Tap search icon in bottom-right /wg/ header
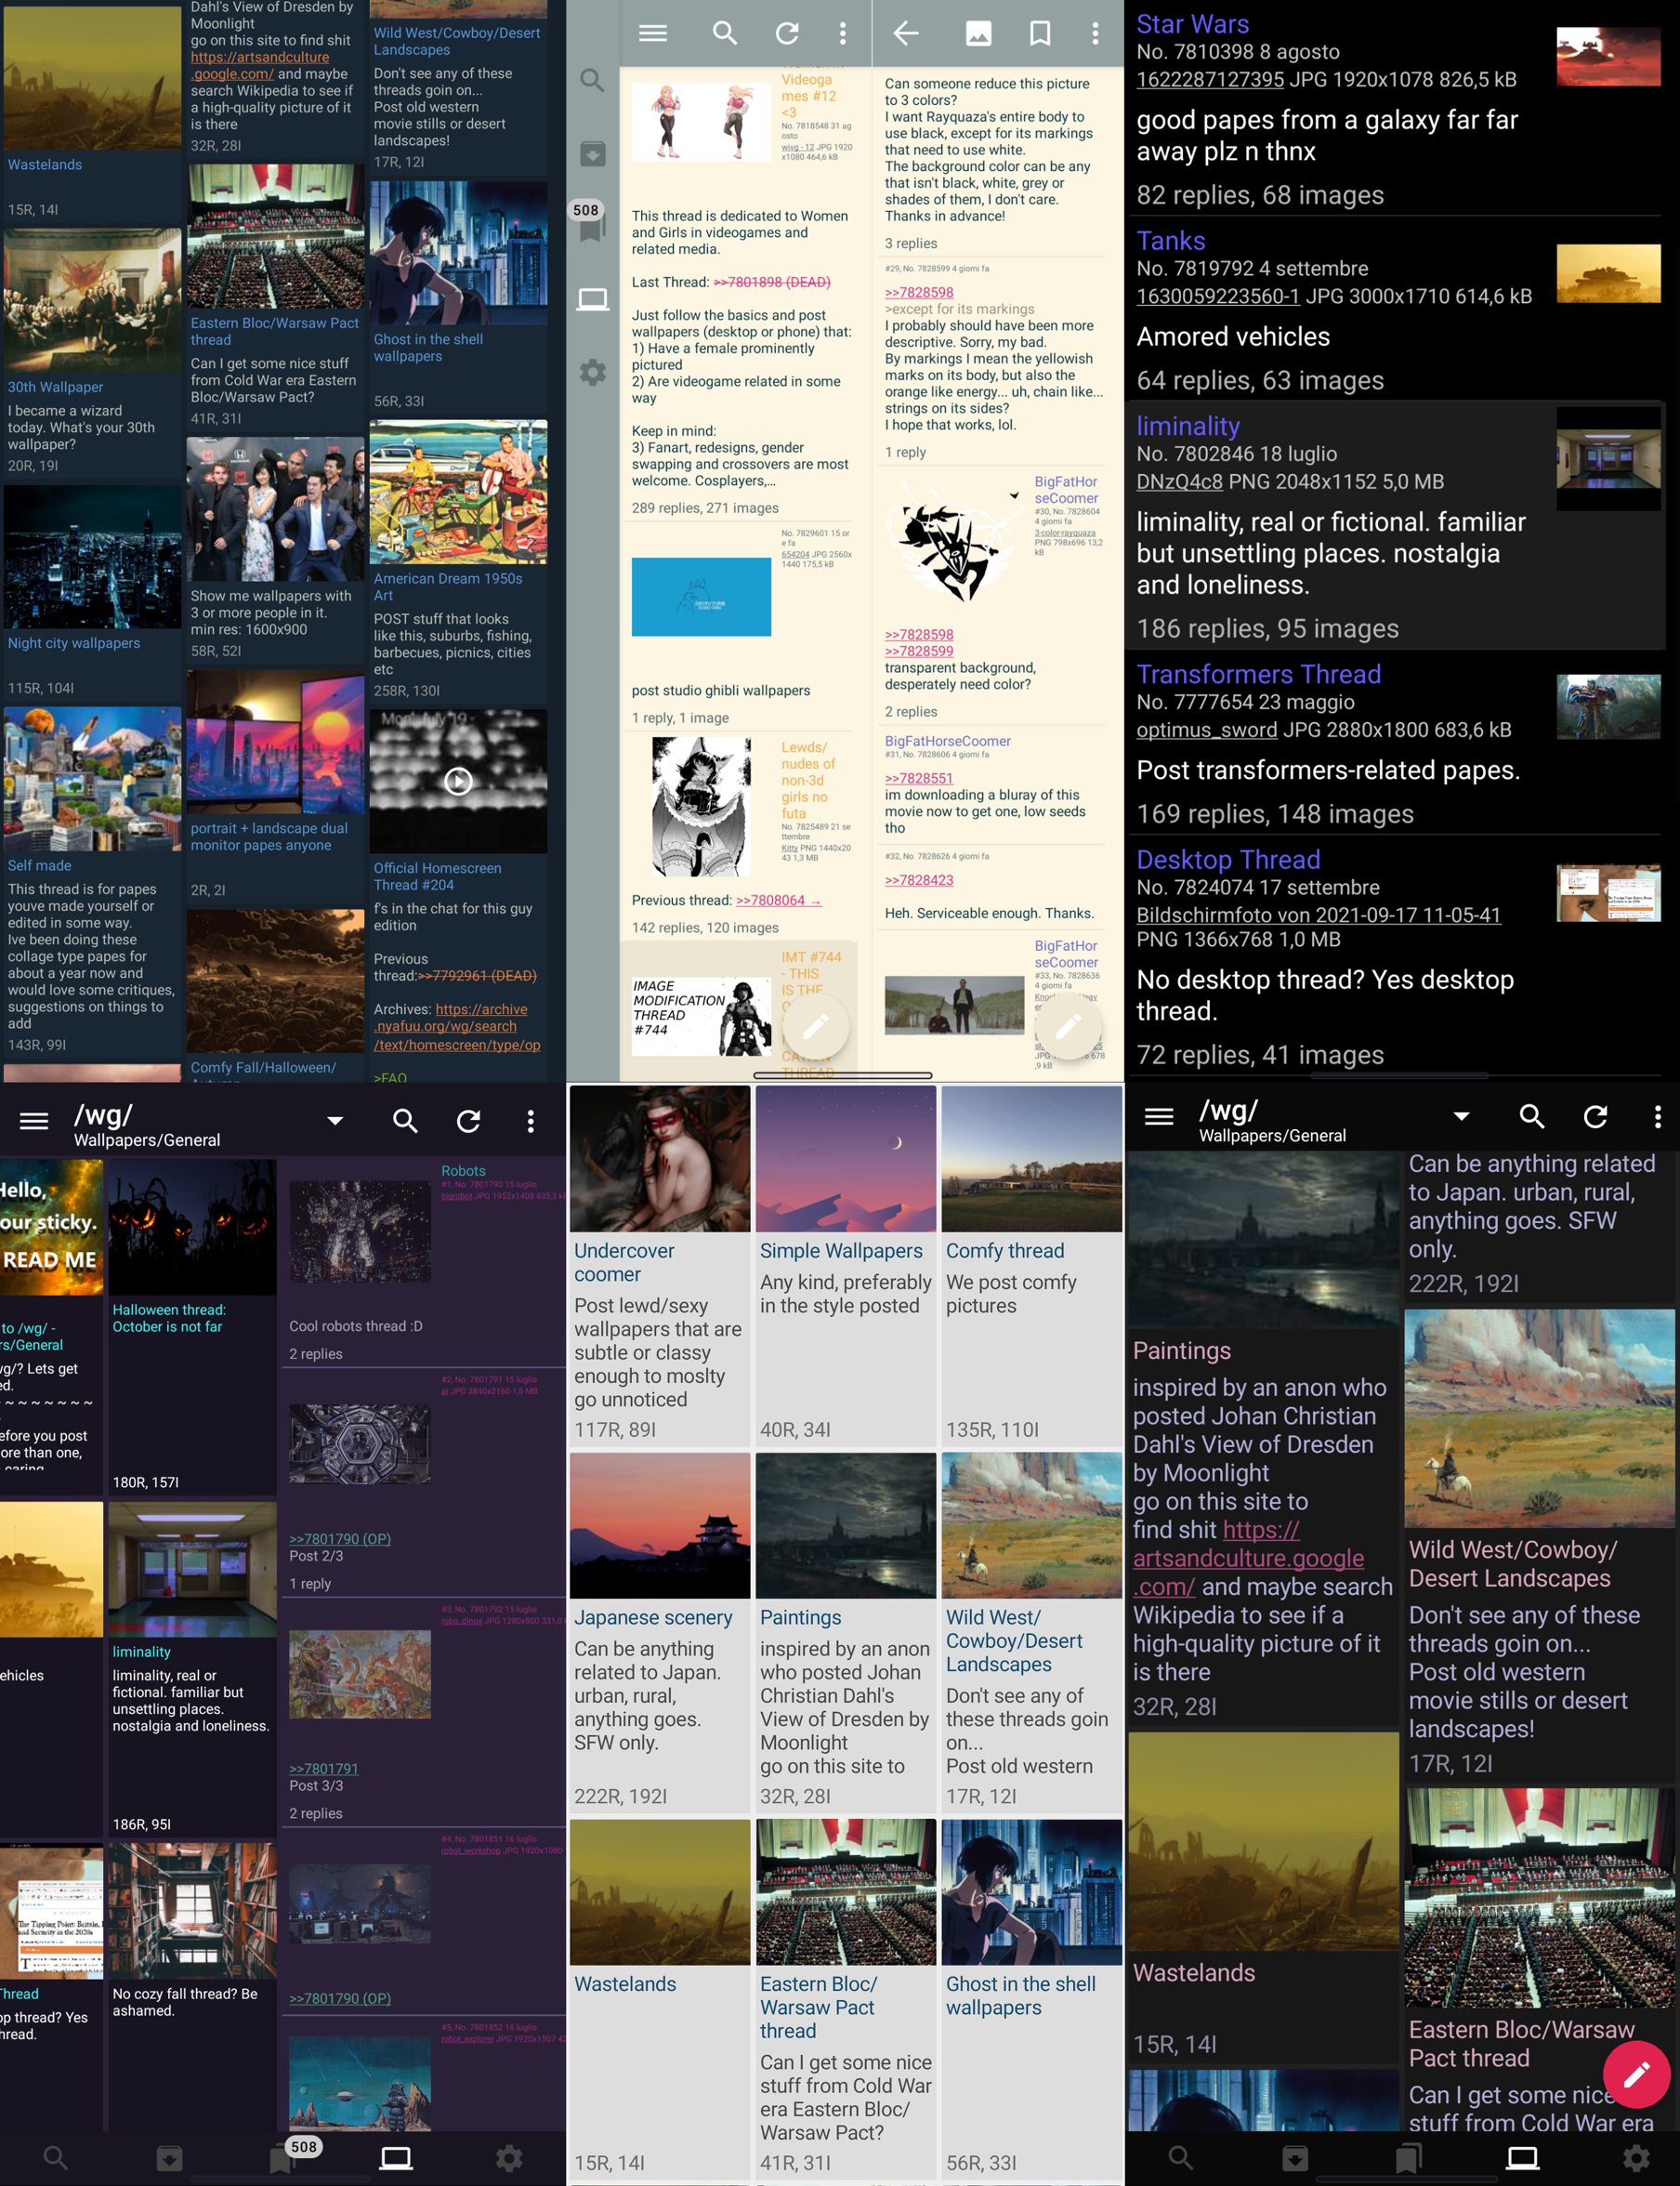This screenshot has width=1680, height=2186. tap(1532, 1116)
